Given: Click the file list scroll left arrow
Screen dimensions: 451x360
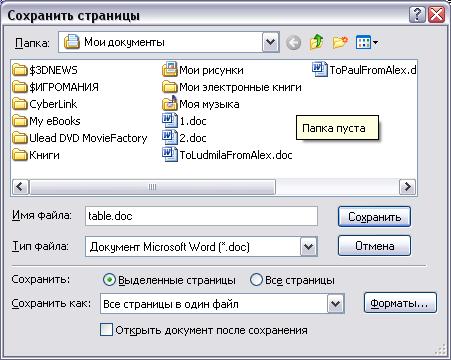Looking at the screenshot, I should tap(20, 187).
